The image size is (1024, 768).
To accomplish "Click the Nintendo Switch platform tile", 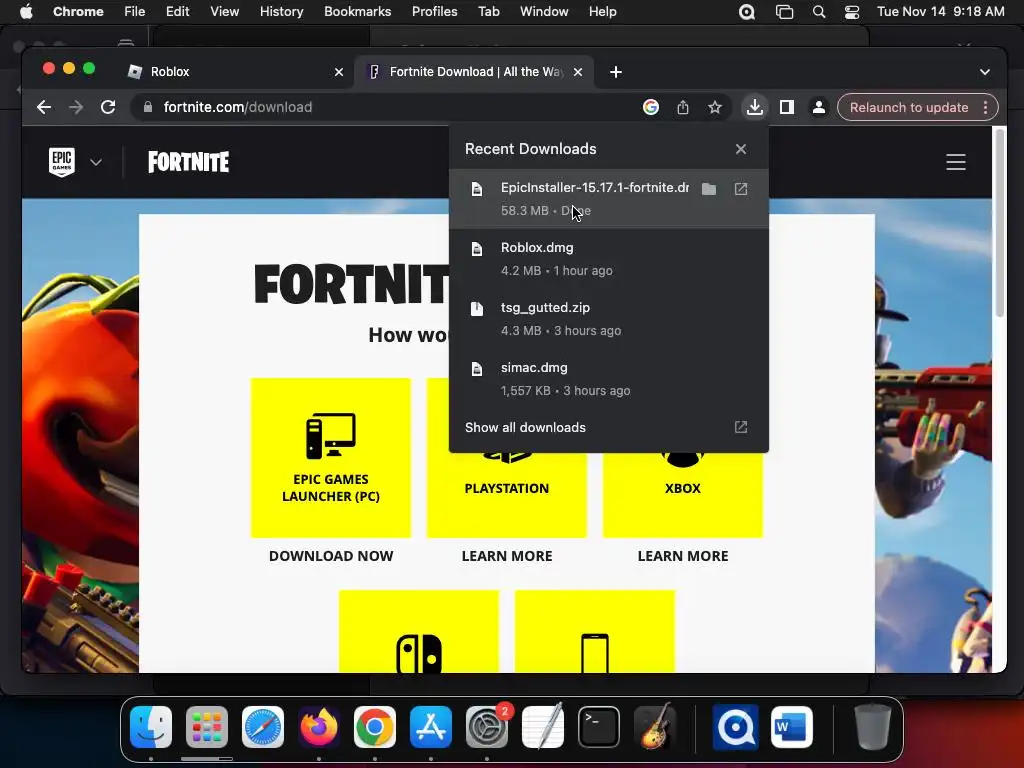I will (x=419, y=632).
